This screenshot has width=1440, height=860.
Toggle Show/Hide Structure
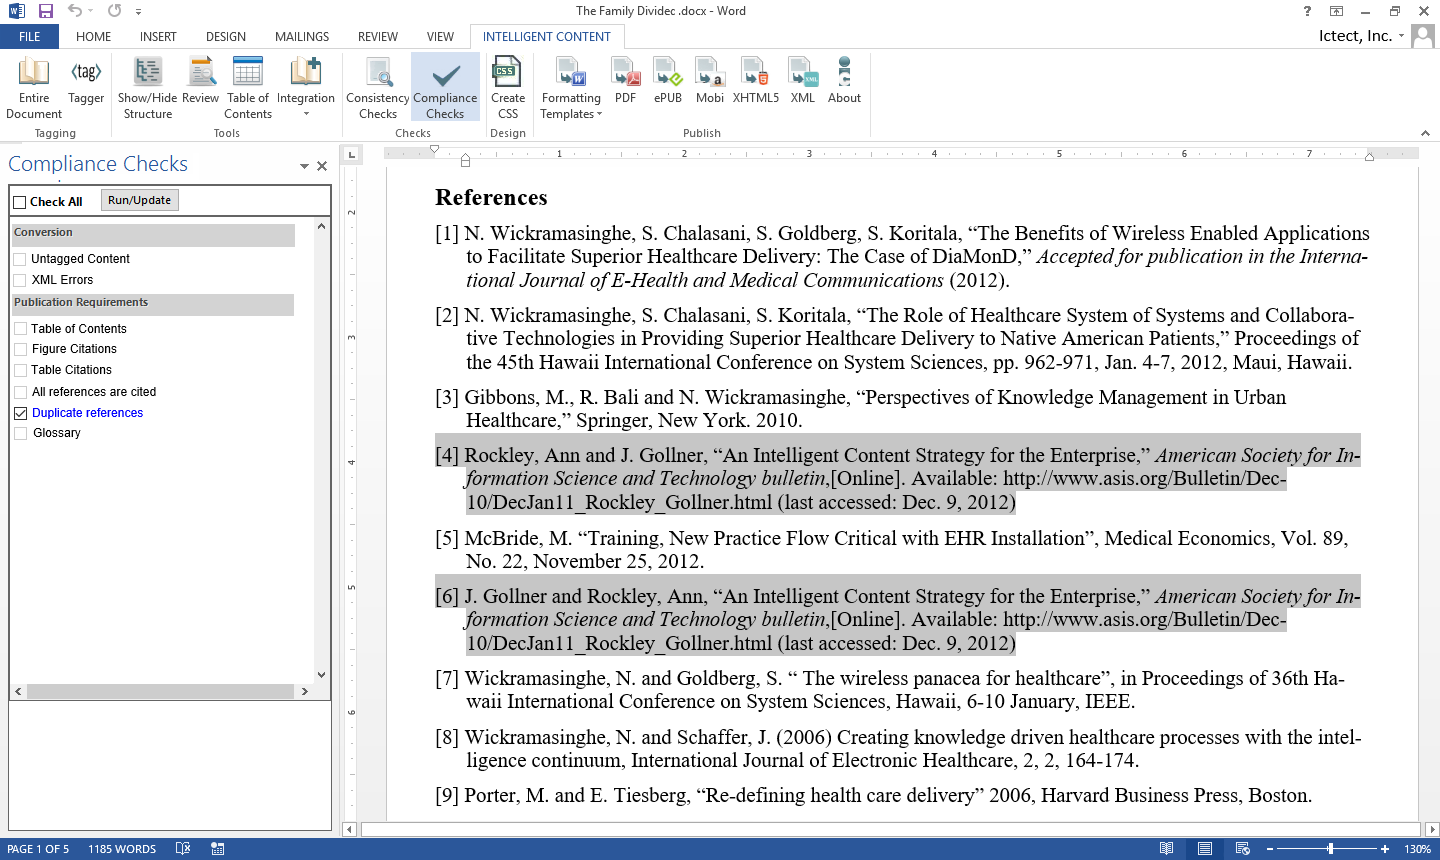click(147, 87)
